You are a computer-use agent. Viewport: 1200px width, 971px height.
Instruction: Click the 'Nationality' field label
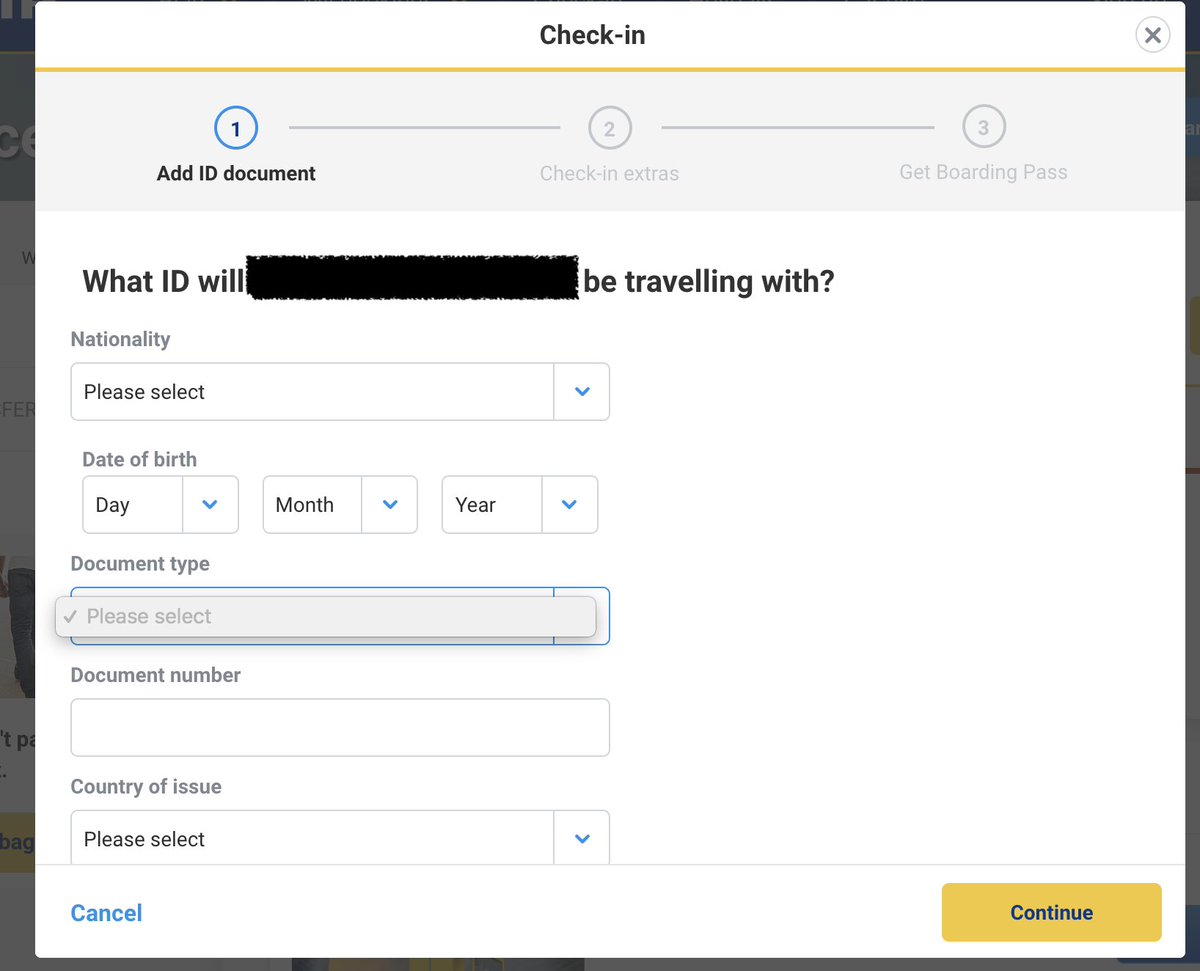pos(121,340)
